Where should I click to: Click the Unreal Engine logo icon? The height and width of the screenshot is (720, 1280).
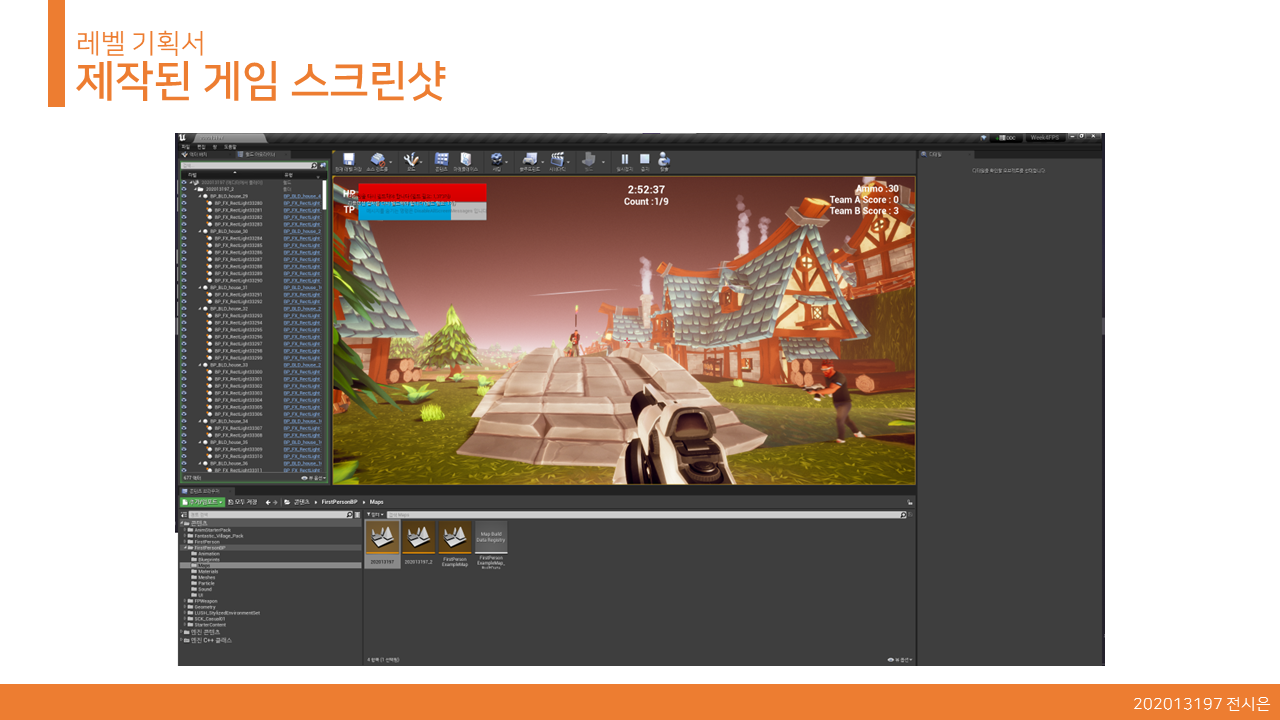coord(183,138)
